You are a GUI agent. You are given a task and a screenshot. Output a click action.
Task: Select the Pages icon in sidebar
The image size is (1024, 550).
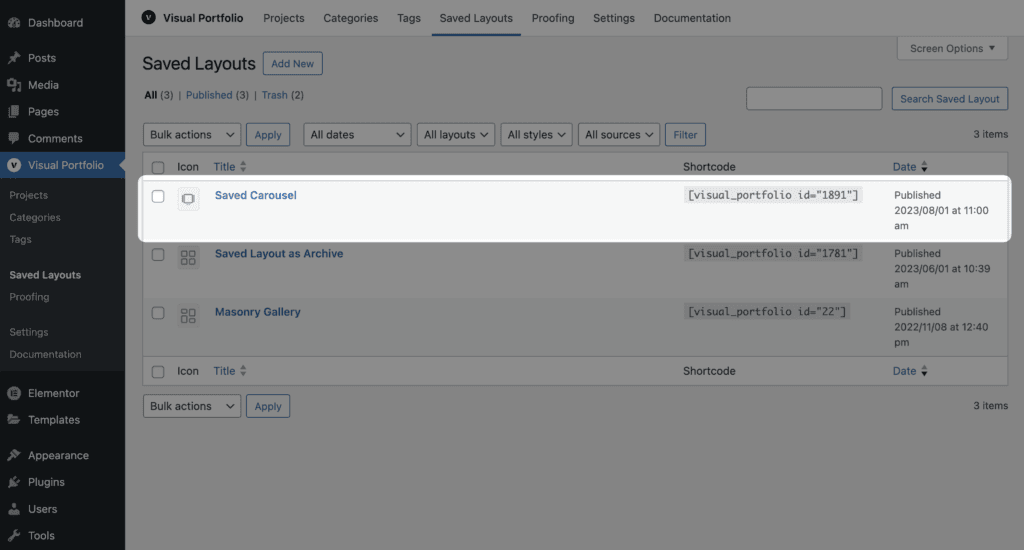14,112
